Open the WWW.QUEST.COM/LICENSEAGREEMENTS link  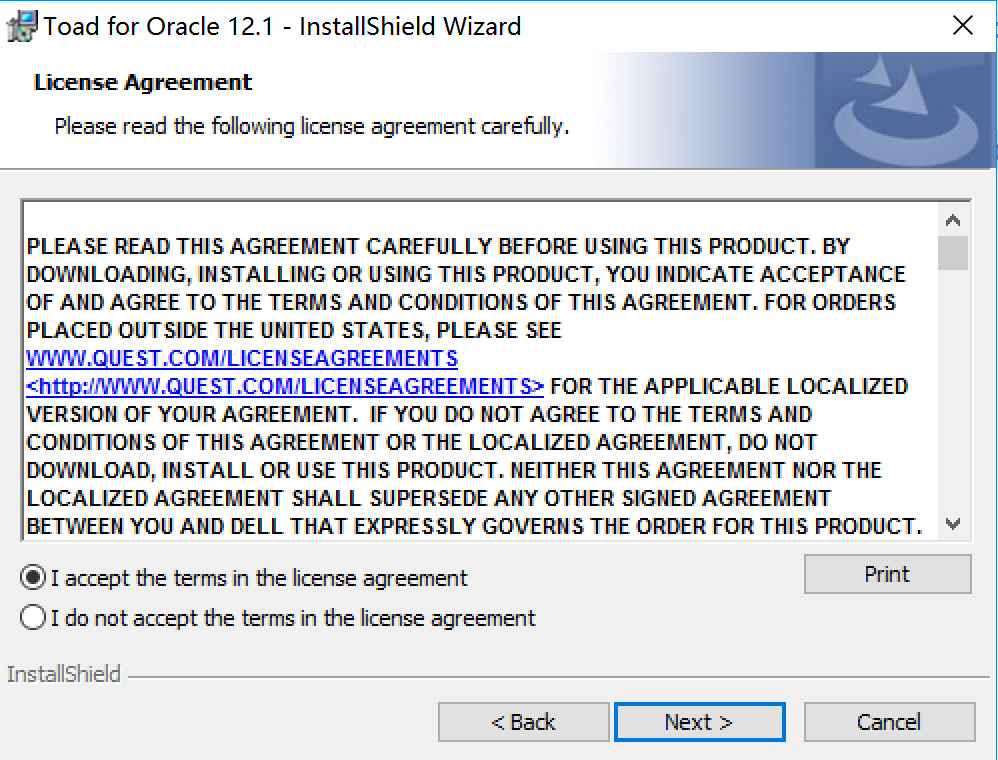[x=242, y=358]
